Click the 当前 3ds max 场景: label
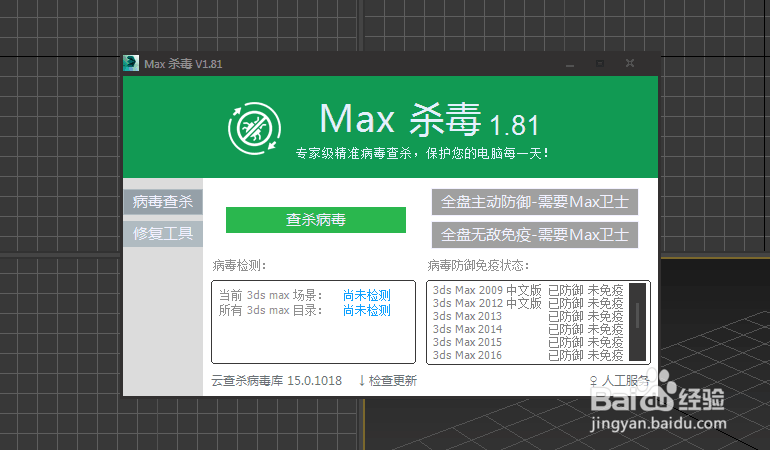Image resolution: width=770 pixels, height=450 pixels. click(x=271, y=295)
